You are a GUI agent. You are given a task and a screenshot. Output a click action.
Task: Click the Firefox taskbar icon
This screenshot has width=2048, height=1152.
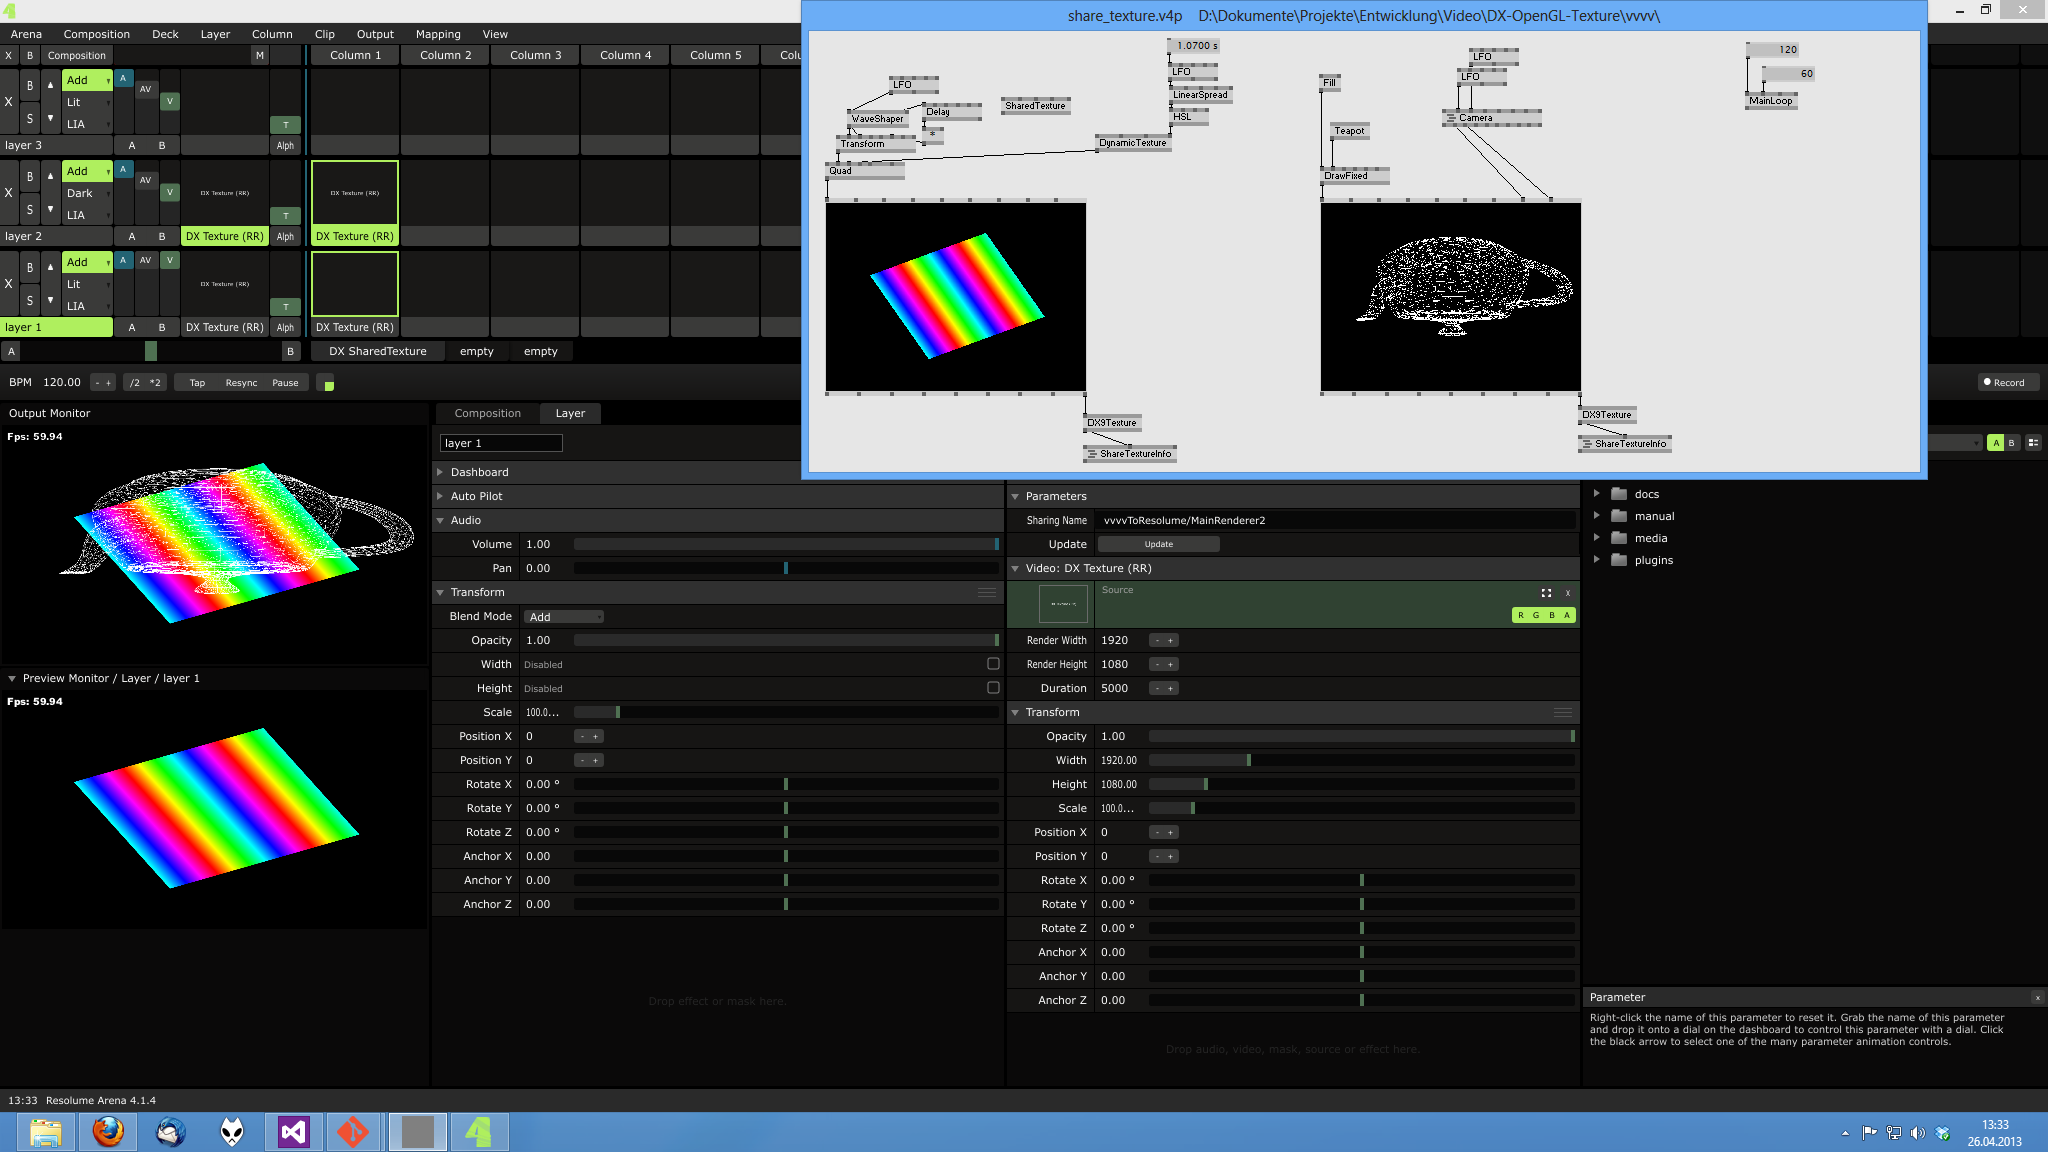(x=108, y=1132)
